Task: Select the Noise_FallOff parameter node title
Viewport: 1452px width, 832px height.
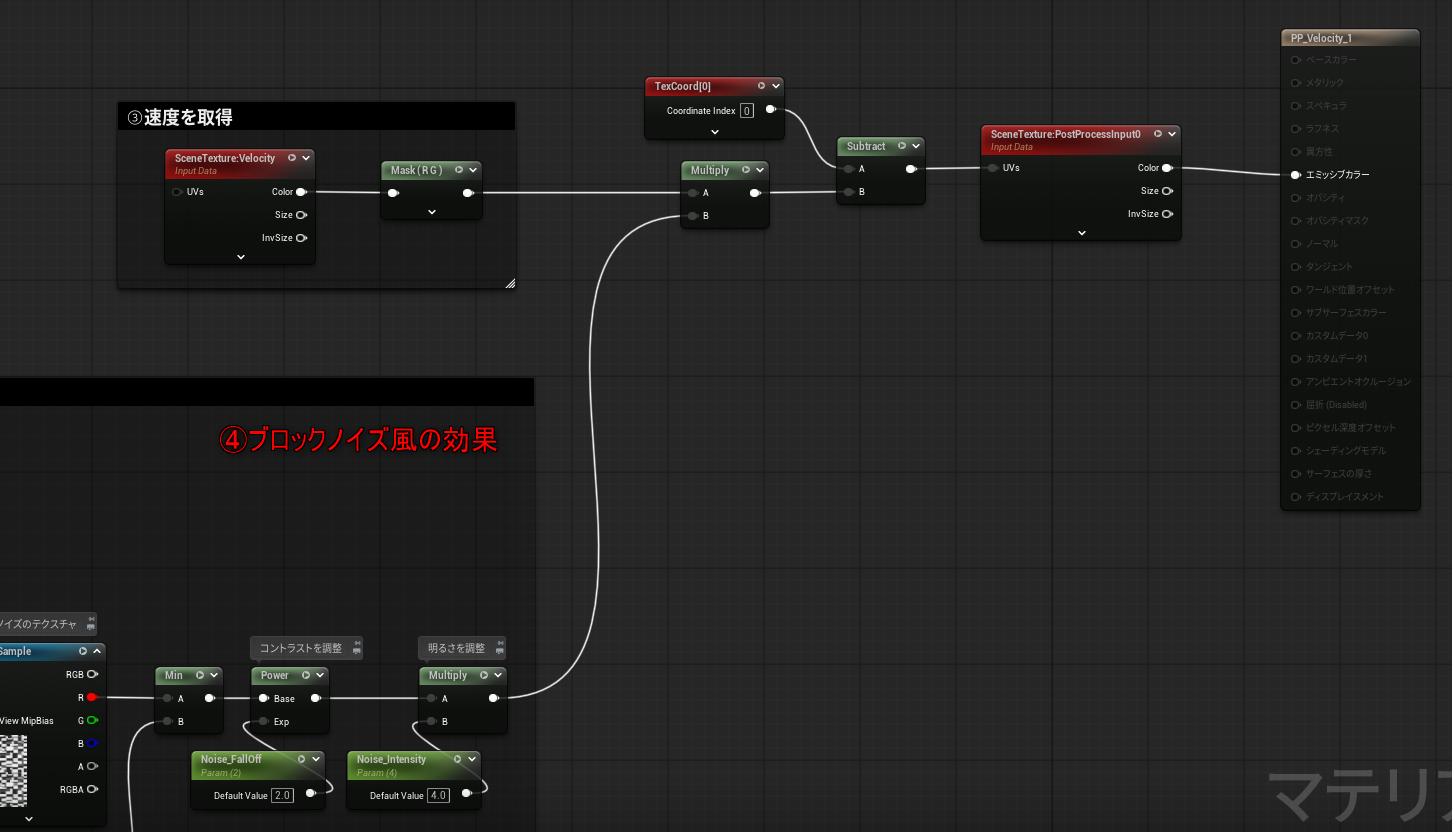Action: [231, 759]
